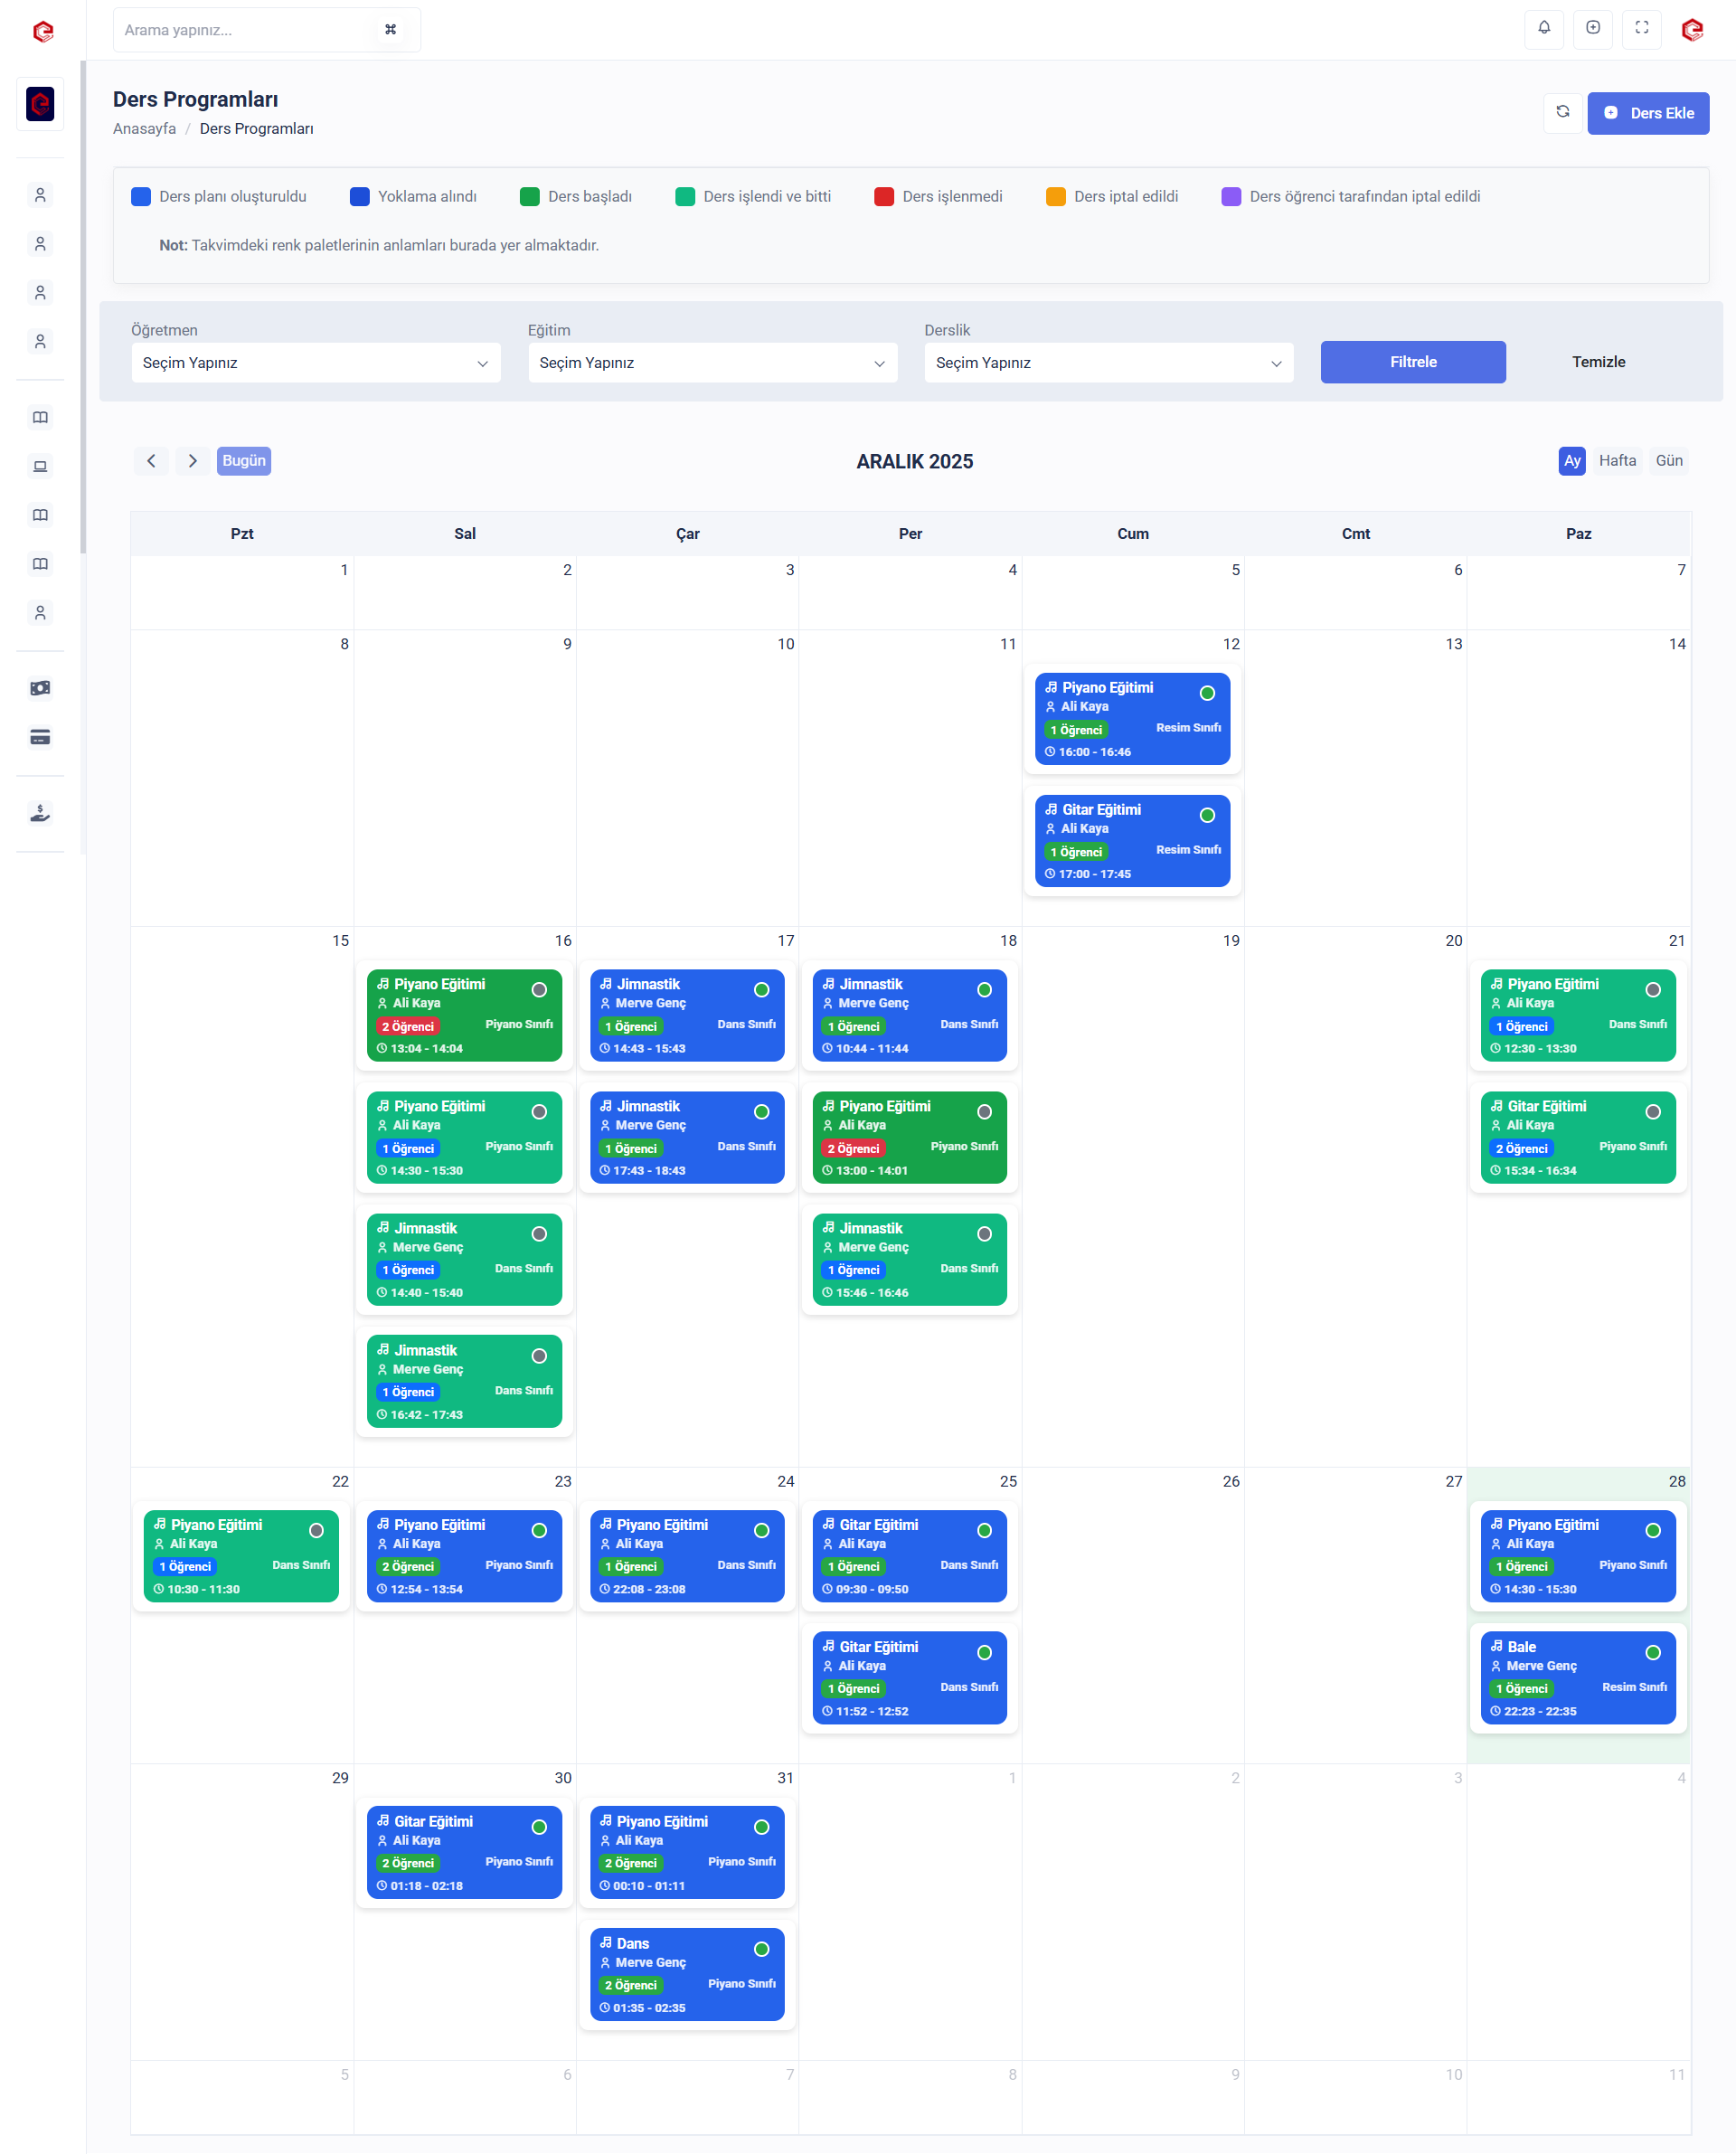Open the Öğretmen selection dropdown
This screenshot has width=1736, height=2154.
315,363
